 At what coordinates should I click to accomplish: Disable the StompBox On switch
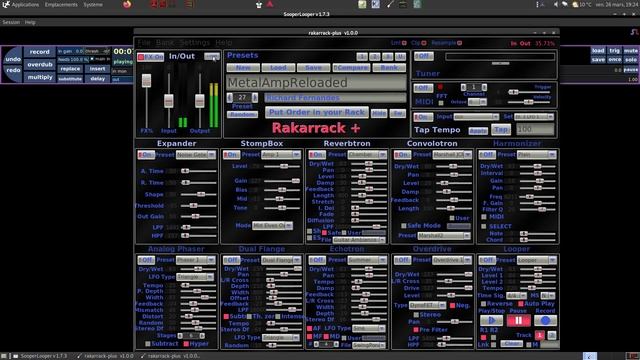(x=231, y=155)
